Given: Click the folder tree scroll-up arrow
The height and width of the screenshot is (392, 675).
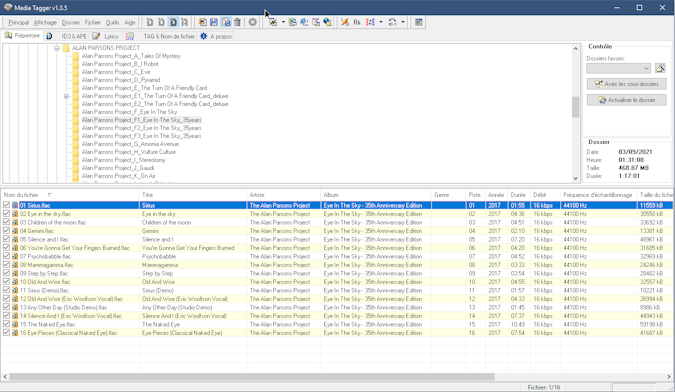Looking at the screenshot, I should [576, 49].
